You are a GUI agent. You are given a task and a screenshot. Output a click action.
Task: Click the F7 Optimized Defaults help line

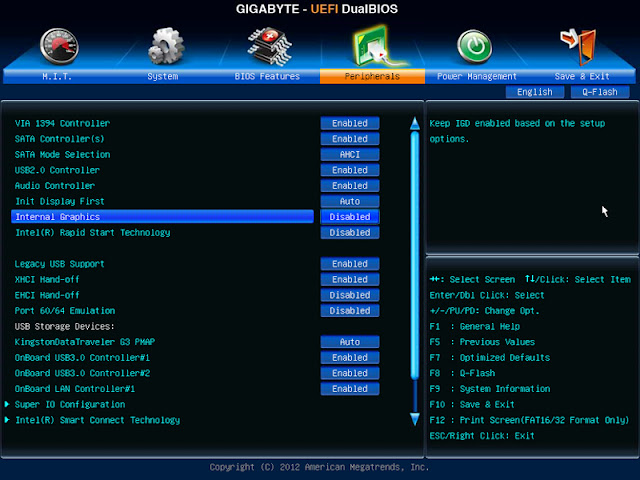pos(490,358)
